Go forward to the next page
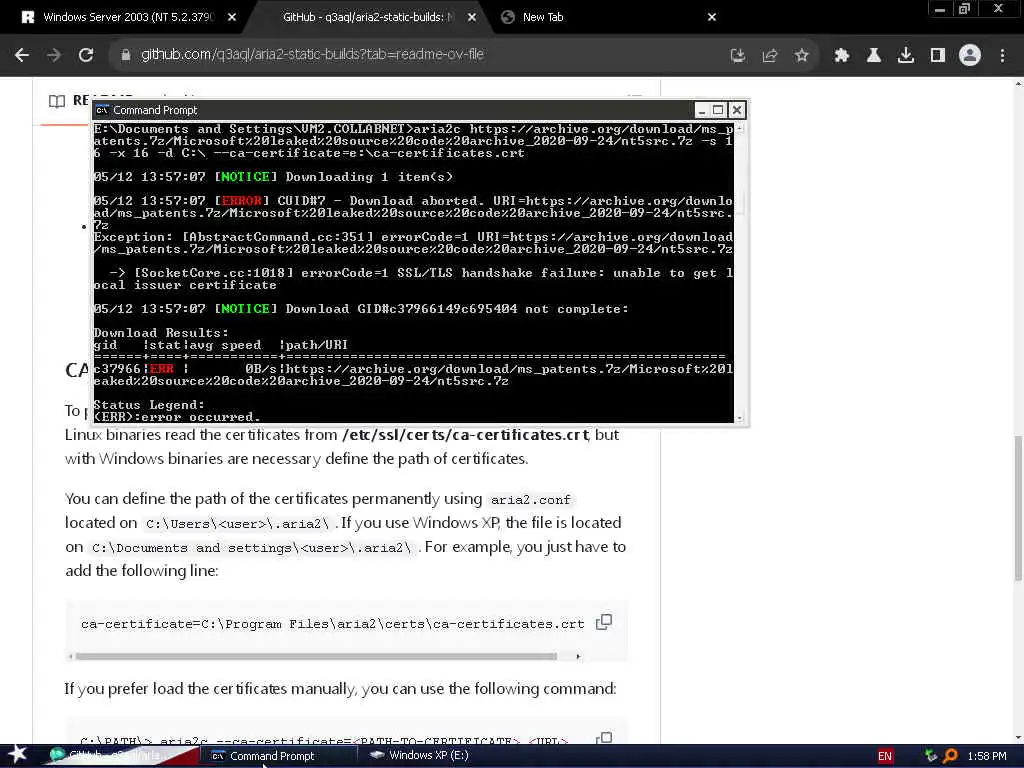1024x768 pixels. pyautogui.click(x=54, y=56)
